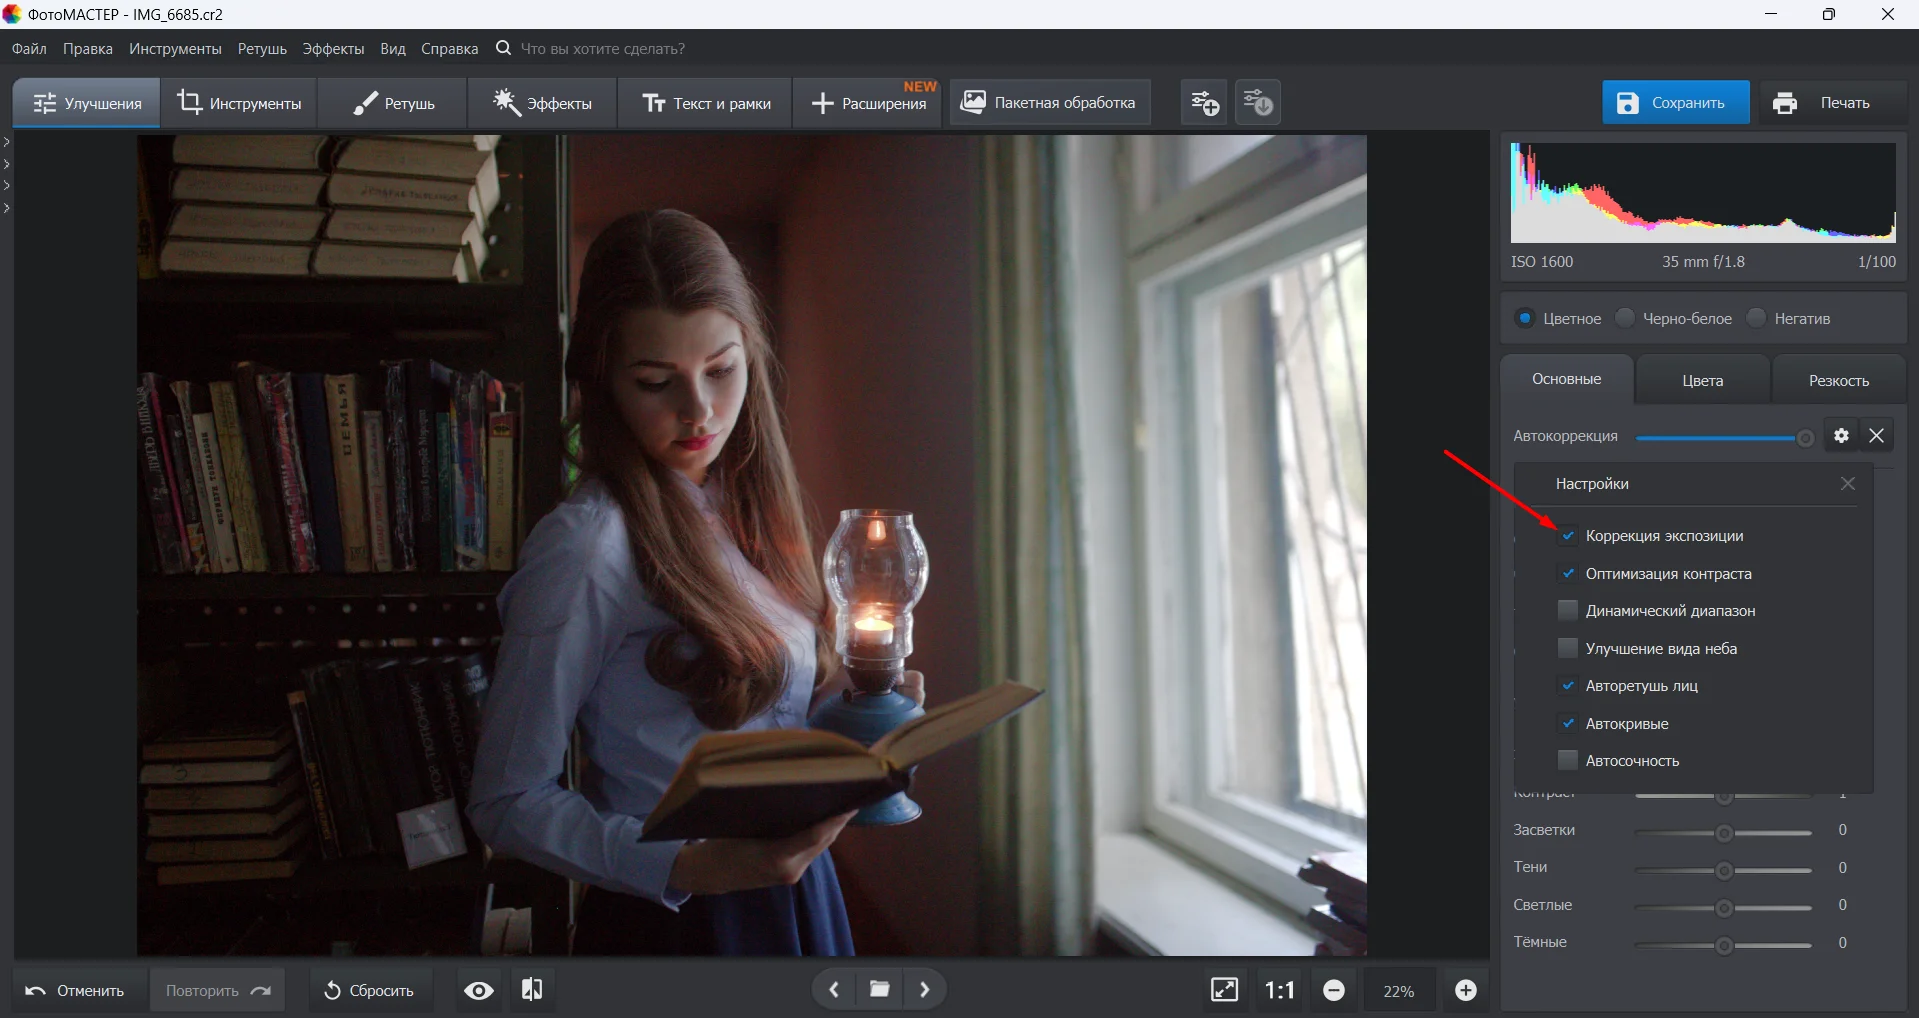The image size is (1919, 1018).
Task: Enable Улучшение вида неба checkbox
Action: click(1568, 648)
